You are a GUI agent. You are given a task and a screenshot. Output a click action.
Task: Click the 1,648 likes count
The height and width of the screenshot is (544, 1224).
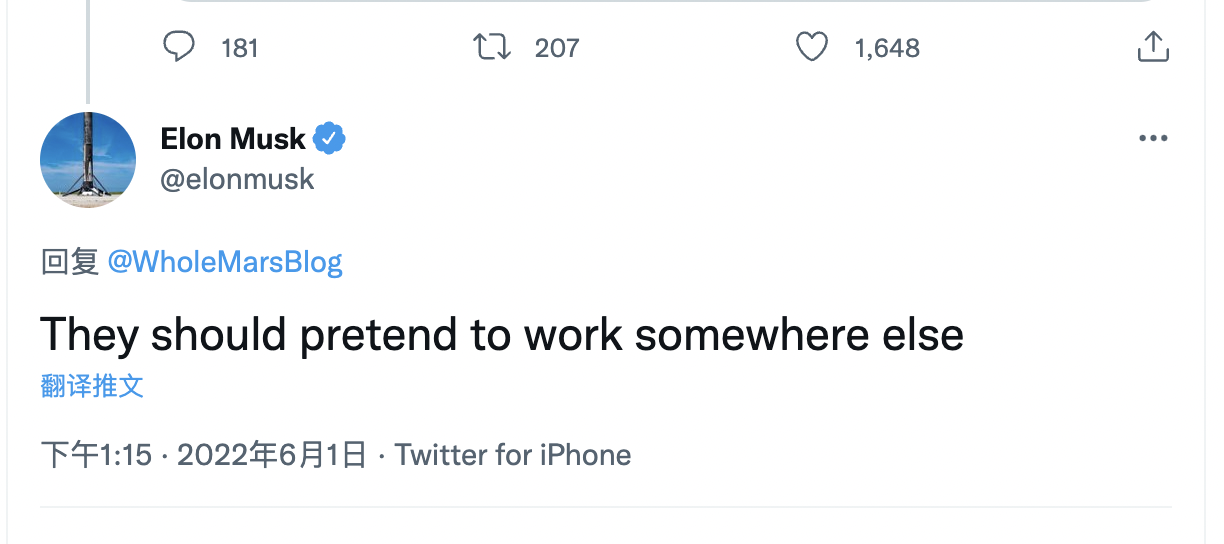click(887, 48)
